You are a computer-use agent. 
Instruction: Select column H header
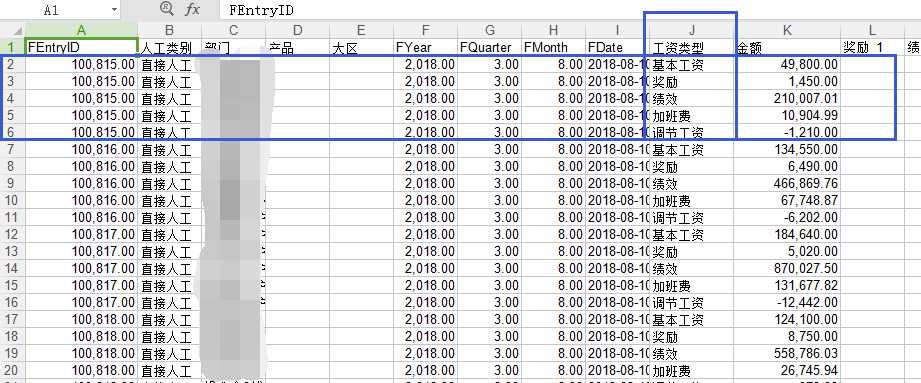tap(553, 30)
